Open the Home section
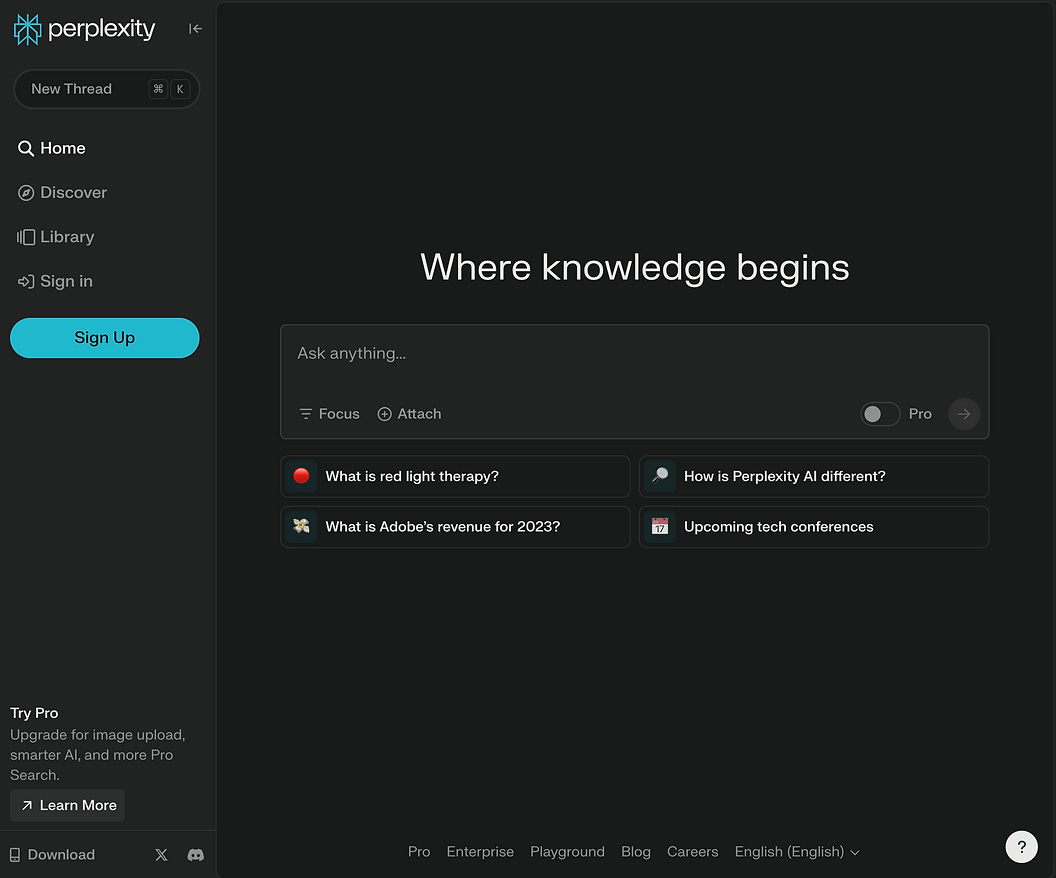 click(52, 148)
